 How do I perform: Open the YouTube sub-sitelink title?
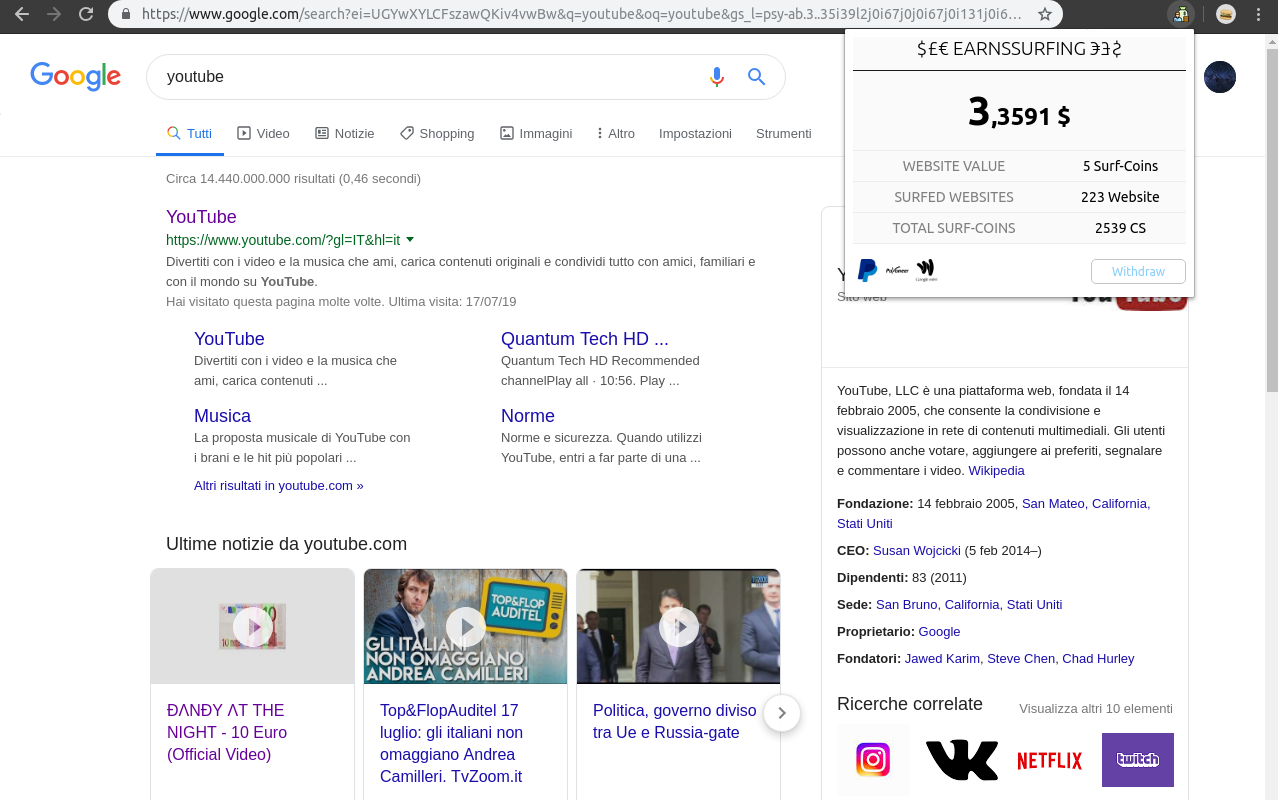[x=229, y=339]
